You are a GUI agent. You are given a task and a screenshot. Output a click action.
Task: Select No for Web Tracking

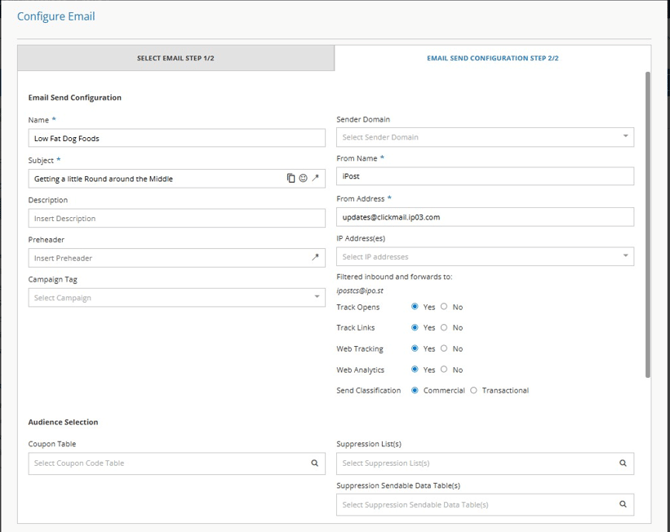[444, 348]
